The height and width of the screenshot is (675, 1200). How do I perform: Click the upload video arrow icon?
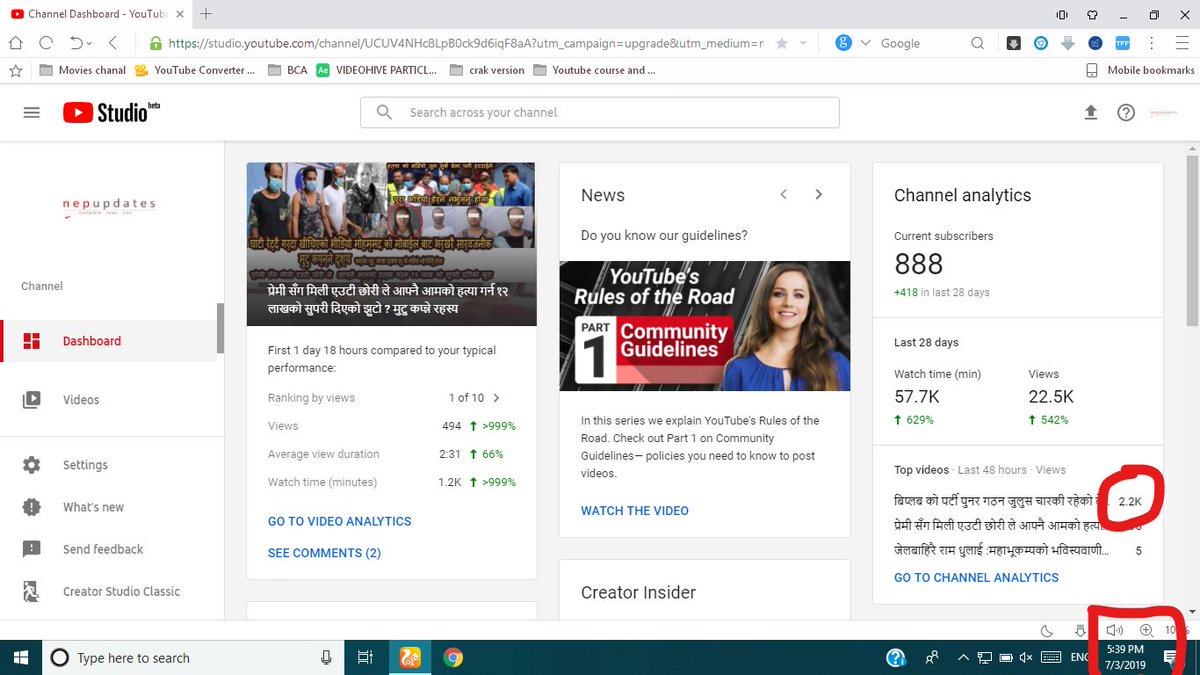1091,113
